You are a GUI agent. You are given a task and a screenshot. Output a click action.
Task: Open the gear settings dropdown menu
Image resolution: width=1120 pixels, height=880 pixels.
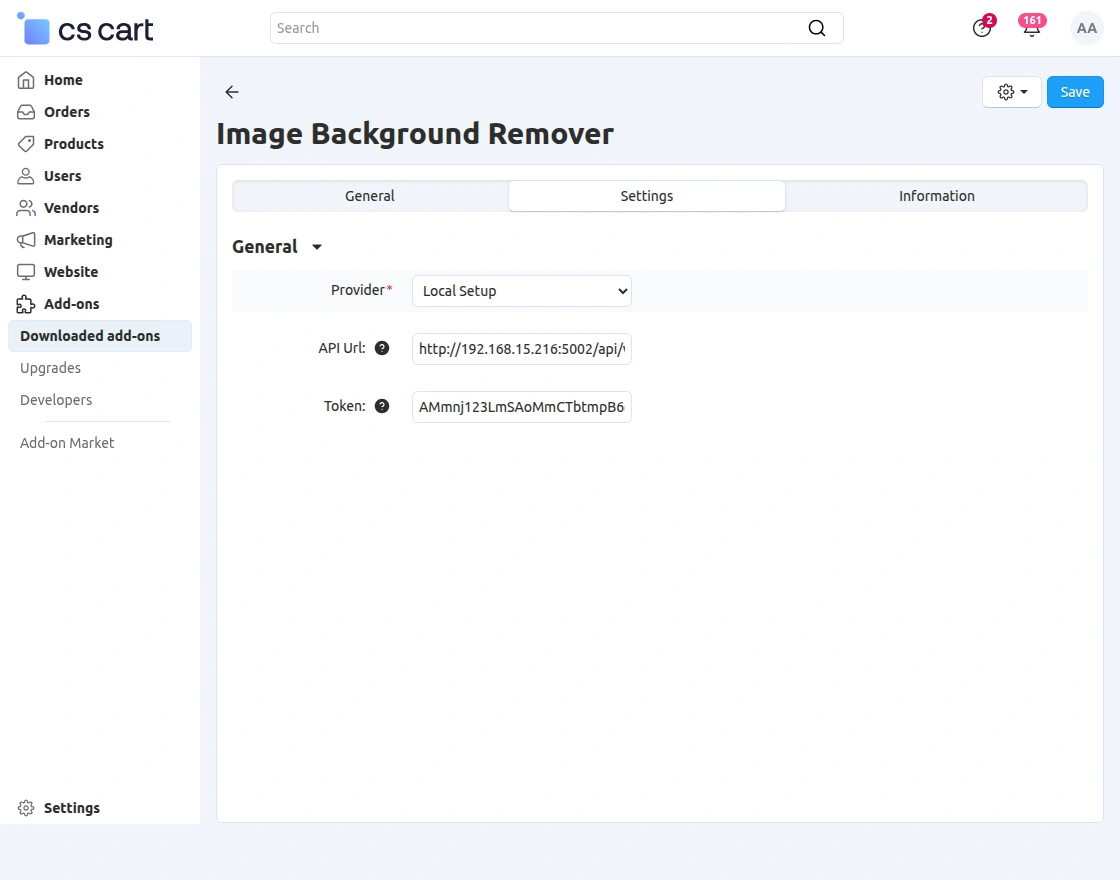(x=1012, y=92)
